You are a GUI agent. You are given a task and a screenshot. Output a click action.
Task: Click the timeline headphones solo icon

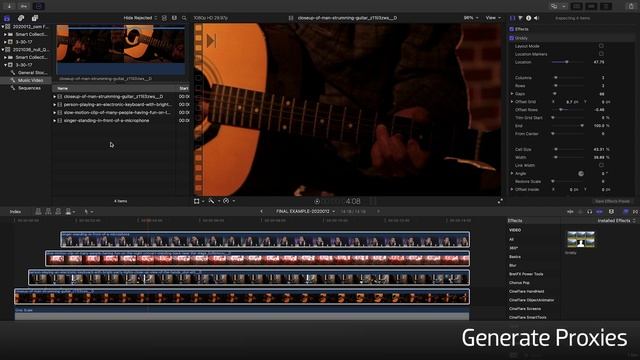589,211
